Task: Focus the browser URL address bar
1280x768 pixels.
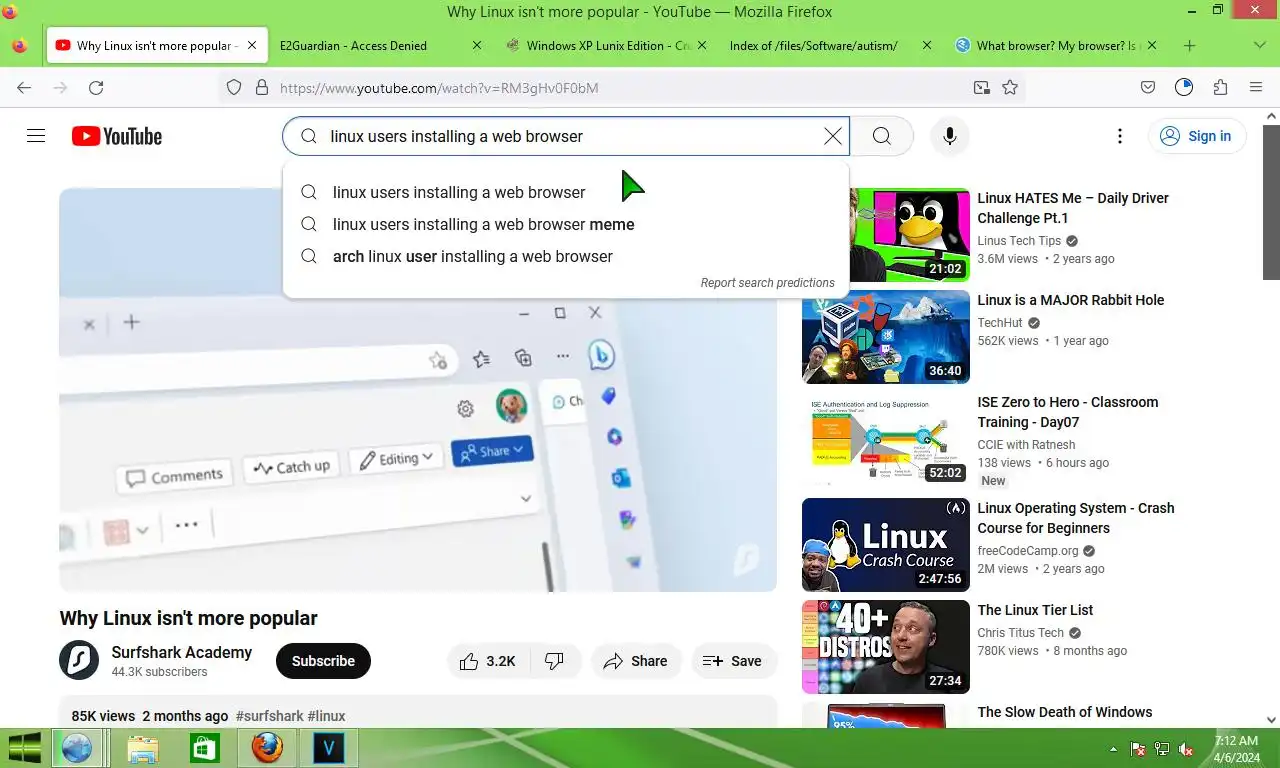Action: tap(620, 88)
